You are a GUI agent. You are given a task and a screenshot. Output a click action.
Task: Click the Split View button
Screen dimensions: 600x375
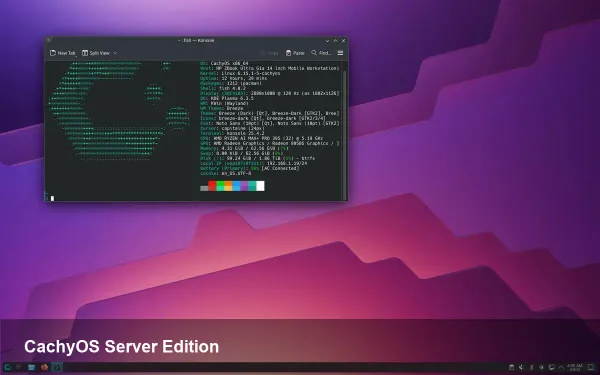point(96,53)
